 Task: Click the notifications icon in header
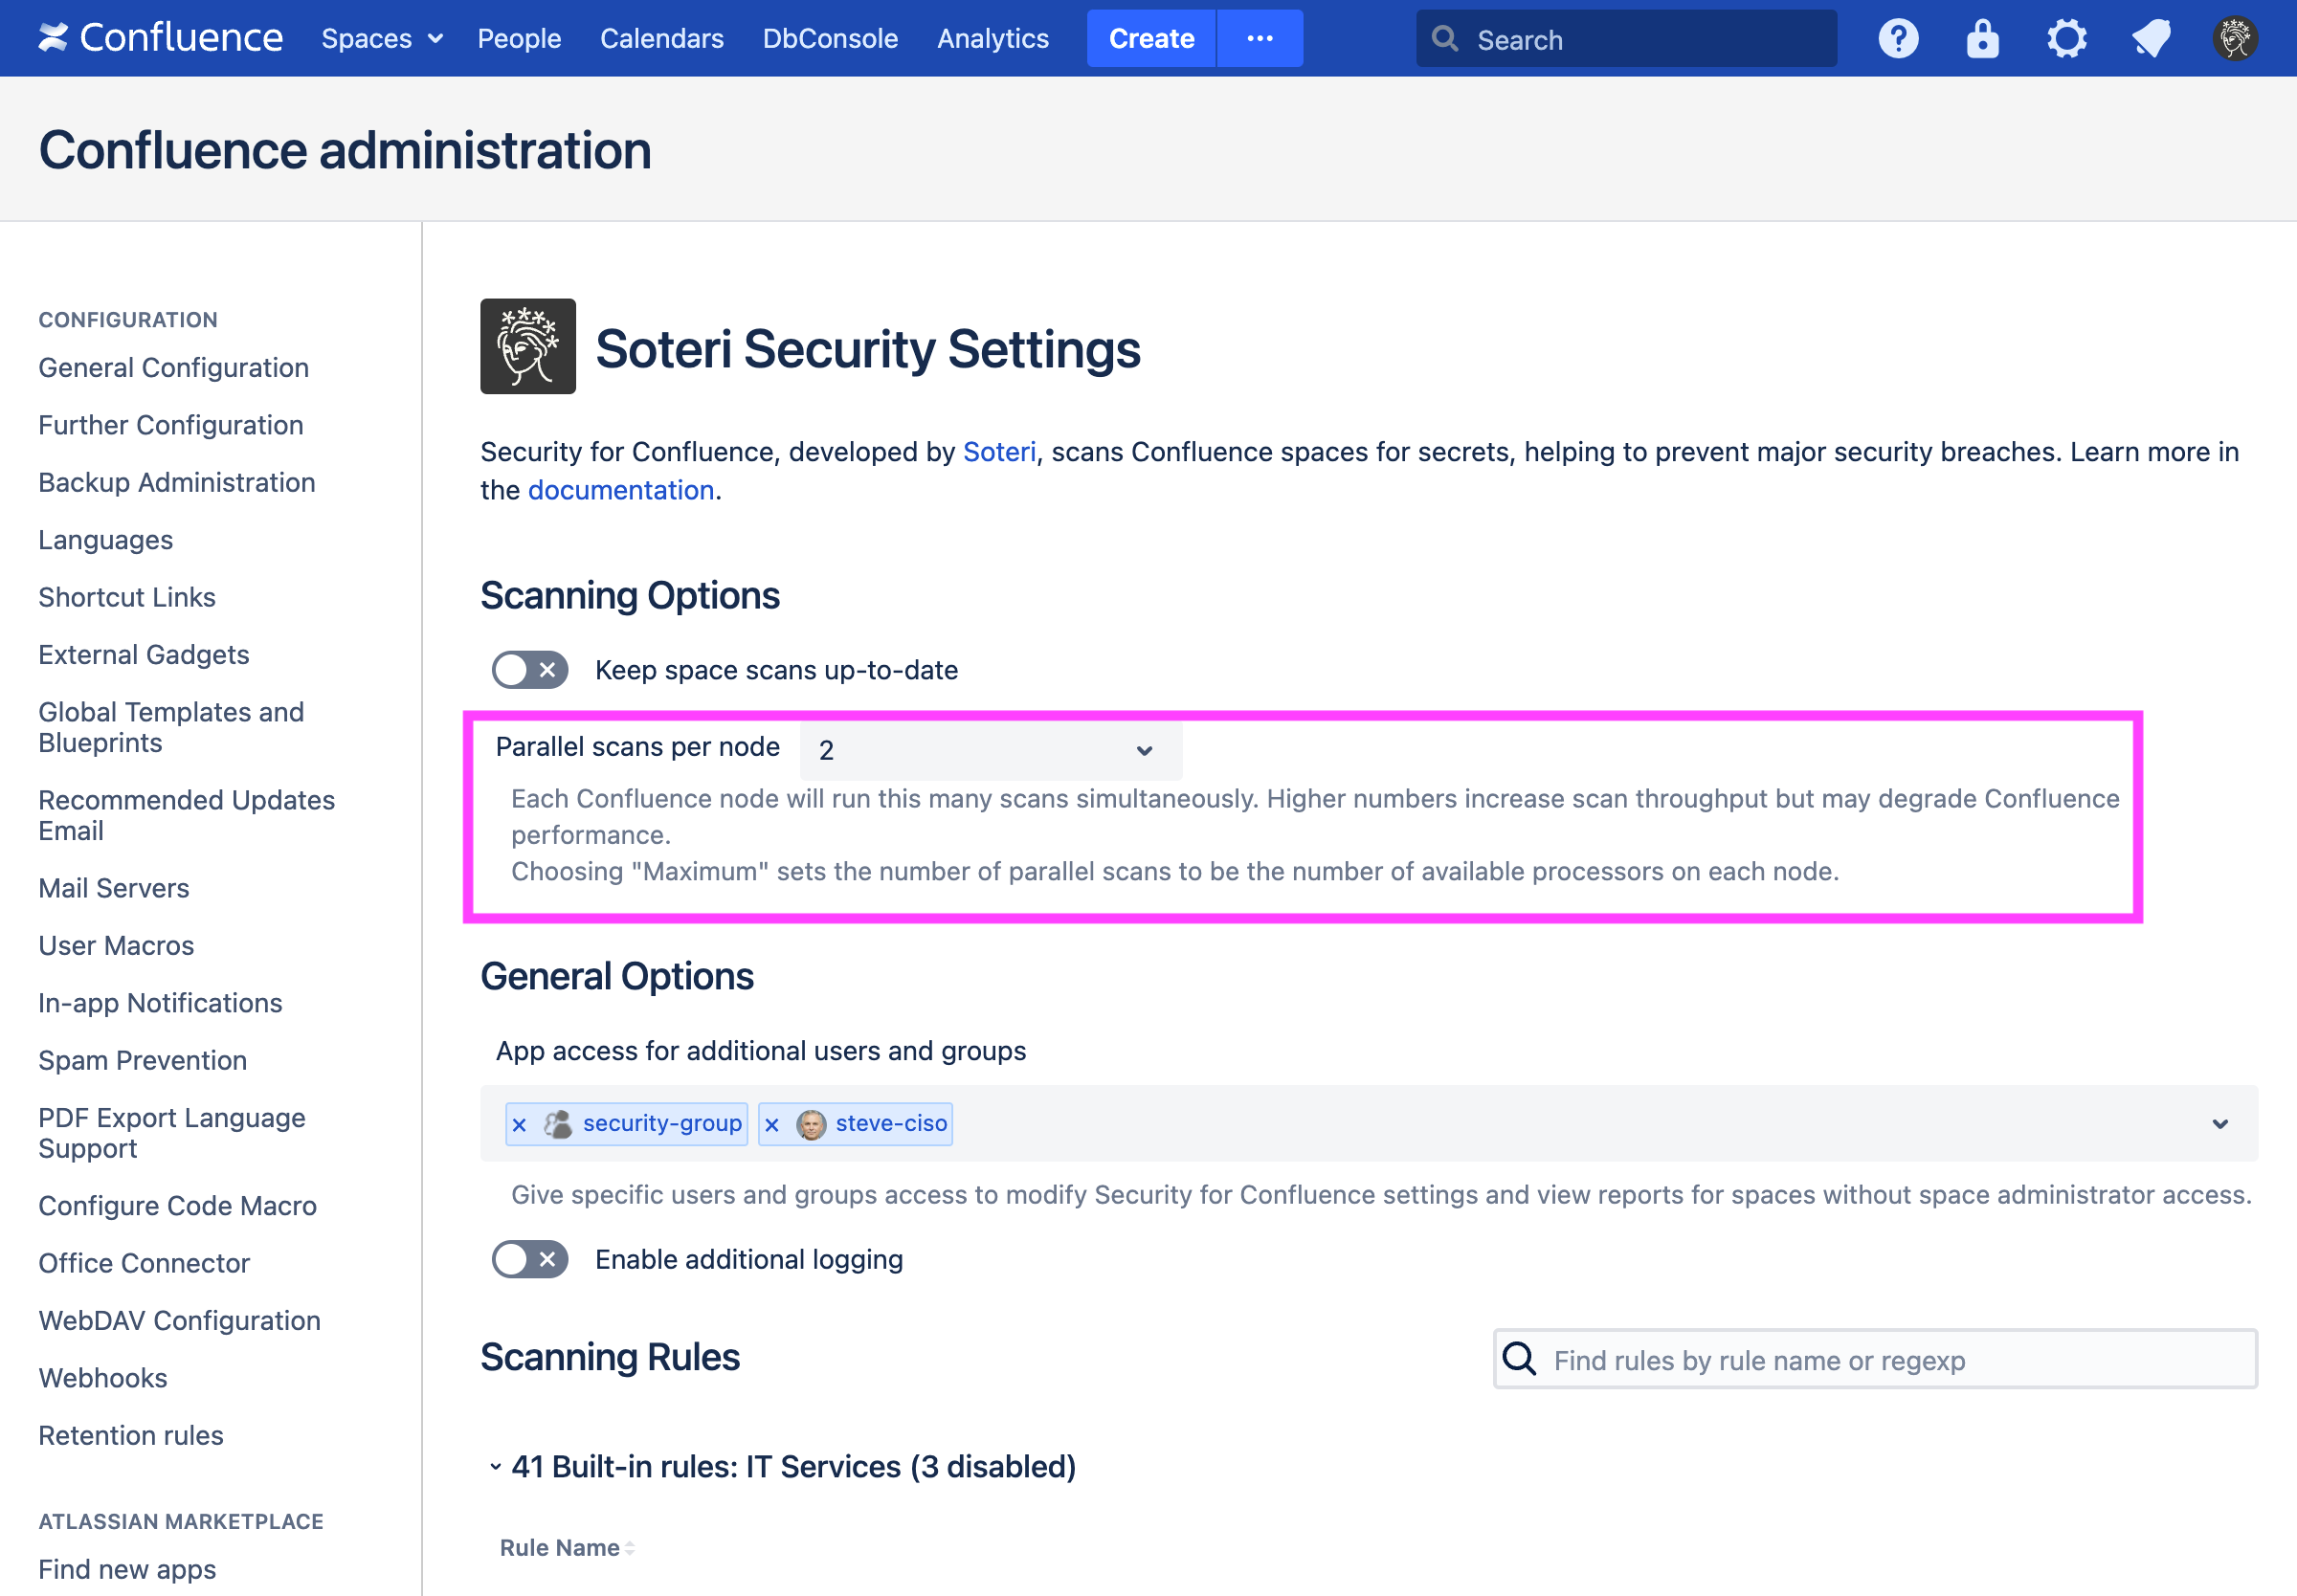coord(2150,39)
